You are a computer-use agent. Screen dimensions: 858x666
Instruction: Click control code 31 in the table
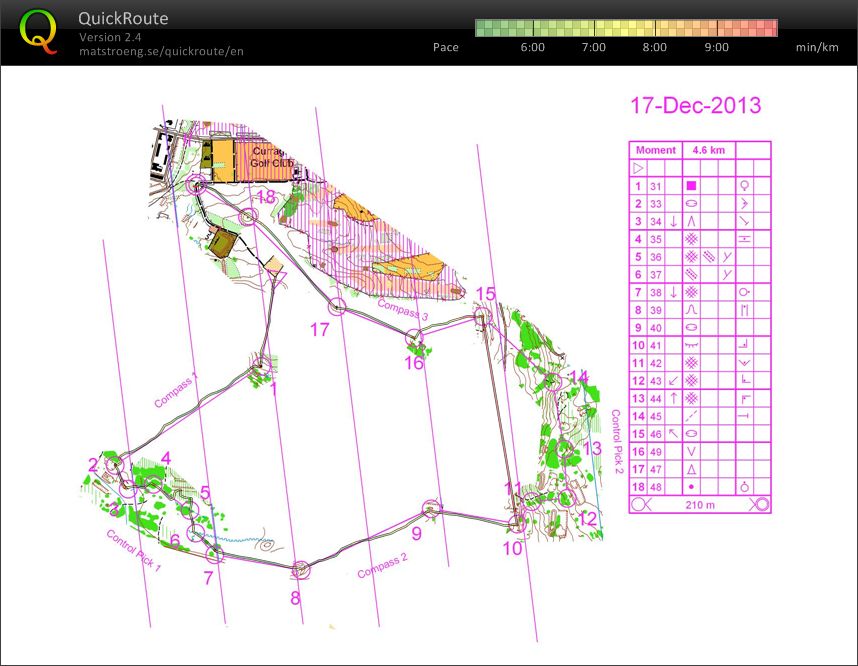tap(656, 186)
